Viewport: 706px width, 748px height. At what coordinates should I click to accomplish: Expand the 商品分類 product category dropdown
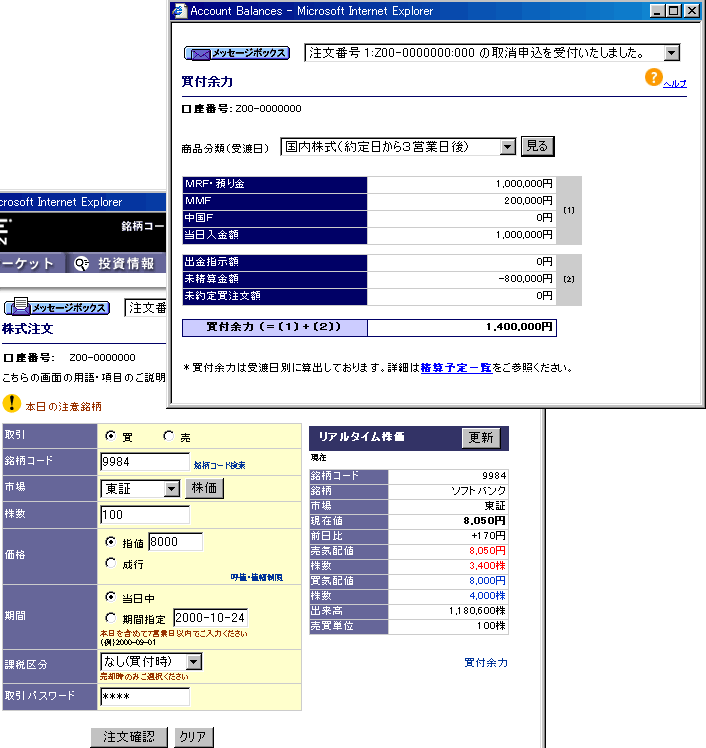pos(507,147)
